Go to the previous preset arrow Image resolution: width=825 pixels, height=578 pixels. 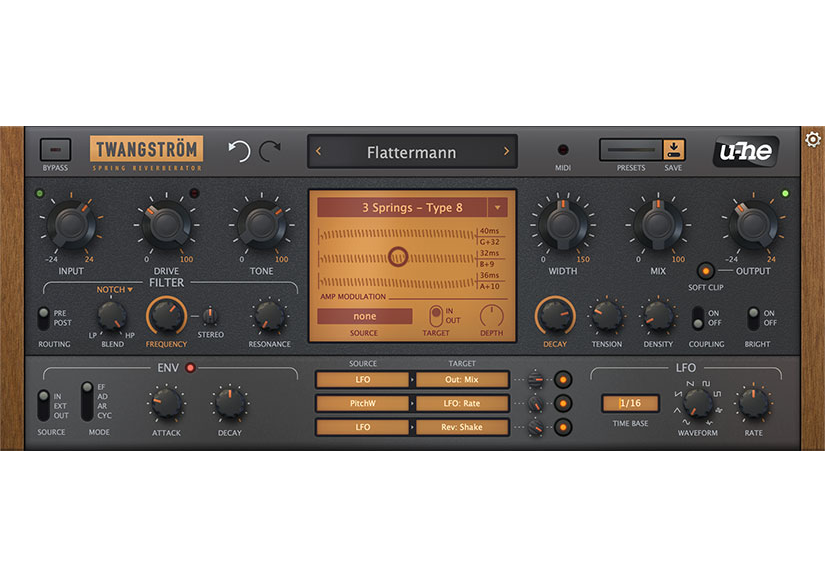pyautogui.click(x=318, y=151)
